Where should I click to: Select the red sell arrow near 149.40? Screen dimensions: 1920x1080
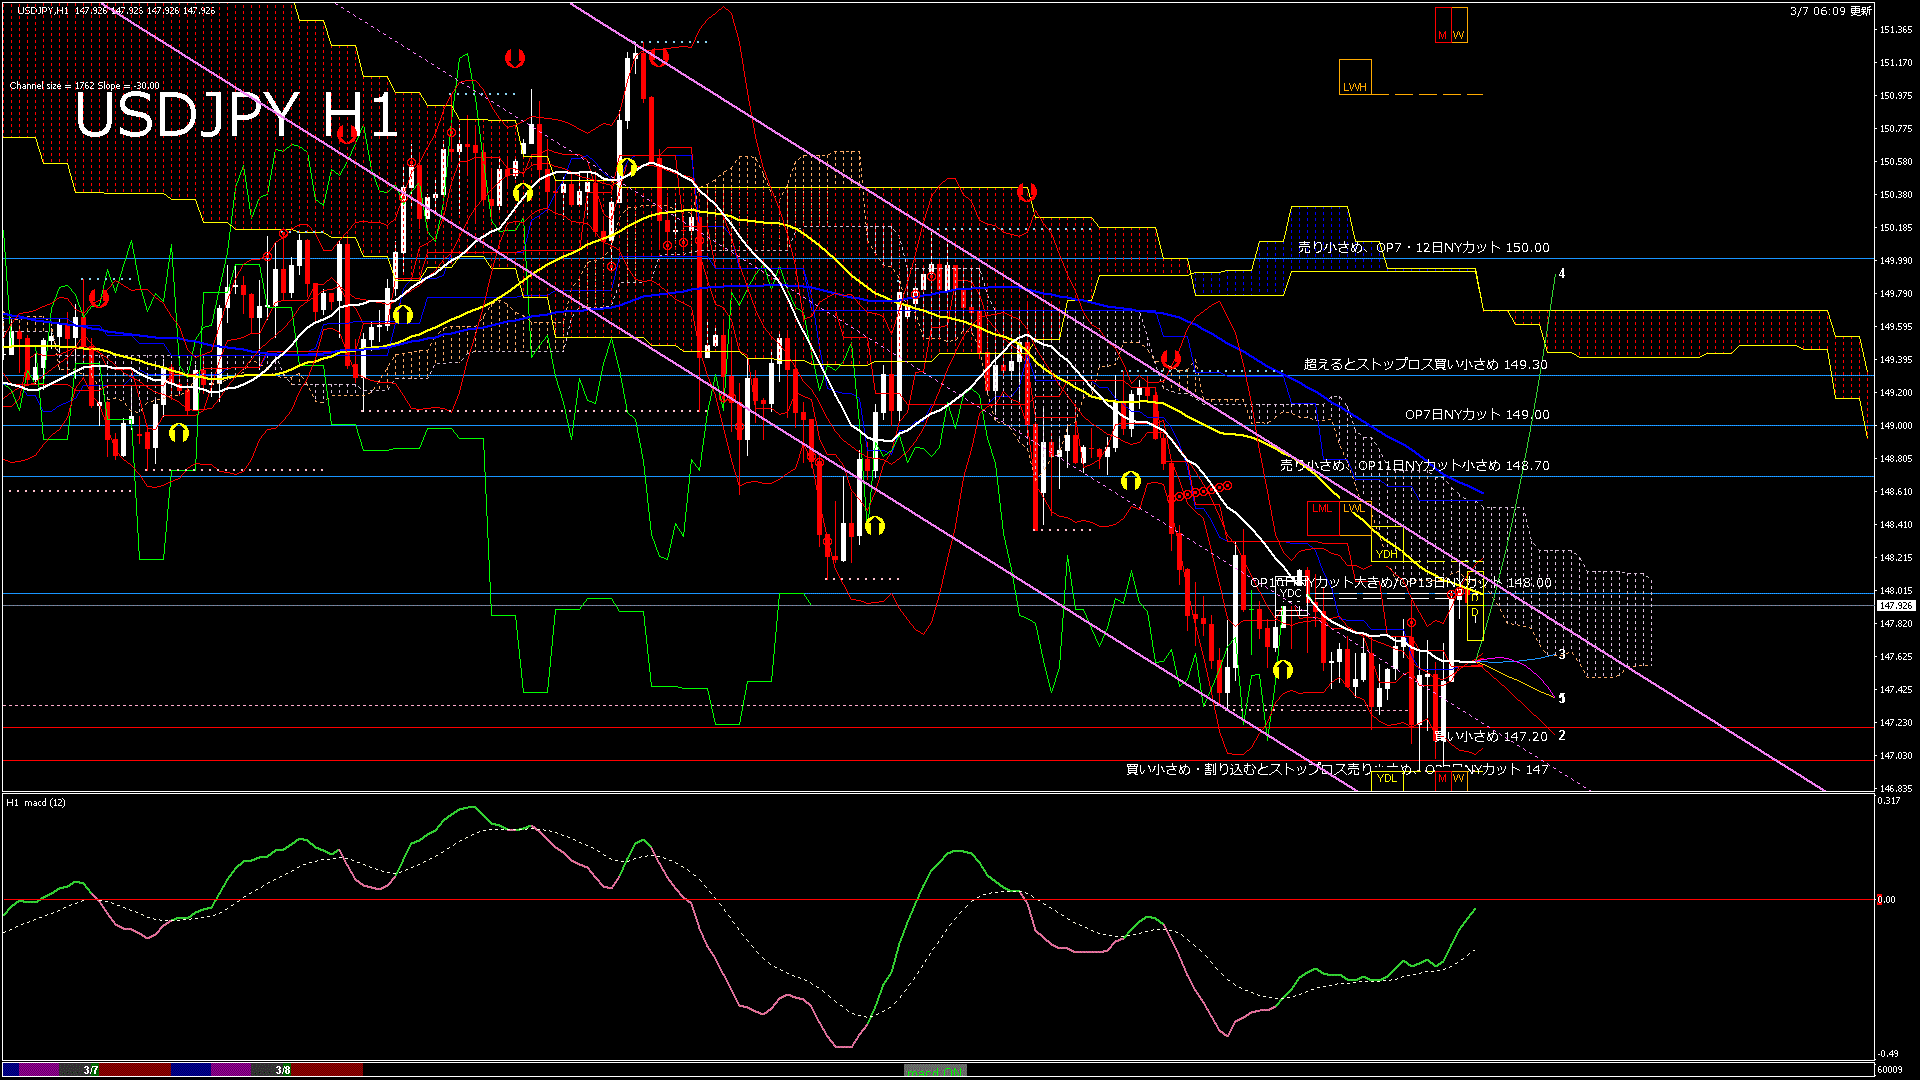[1171, 358]
